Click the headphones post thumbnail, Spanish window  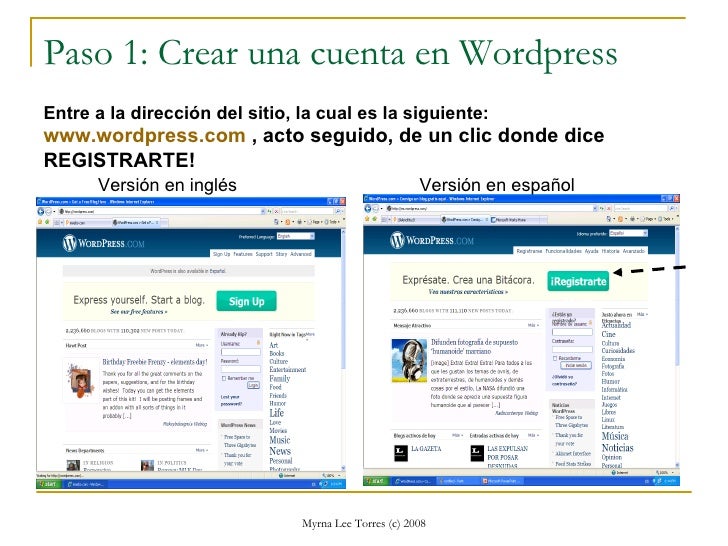[x=409, y=360]
